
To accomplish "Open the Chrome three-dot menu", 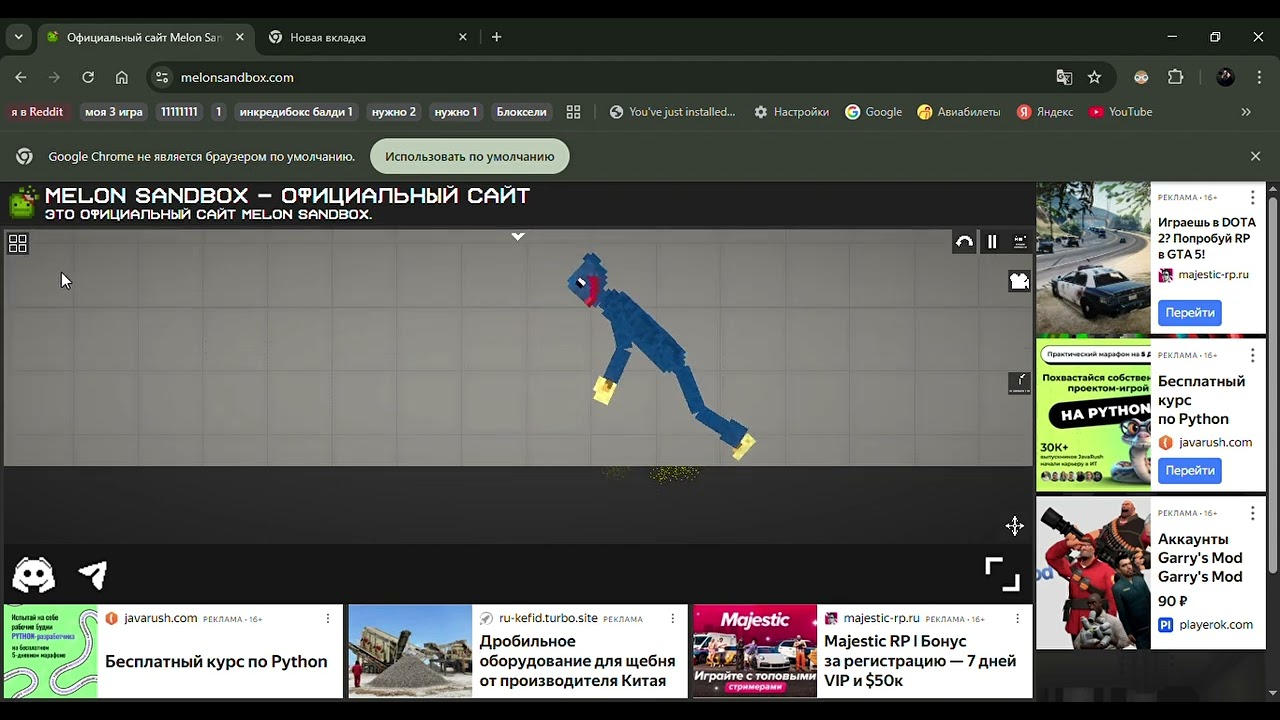I will pos(1259,77).
